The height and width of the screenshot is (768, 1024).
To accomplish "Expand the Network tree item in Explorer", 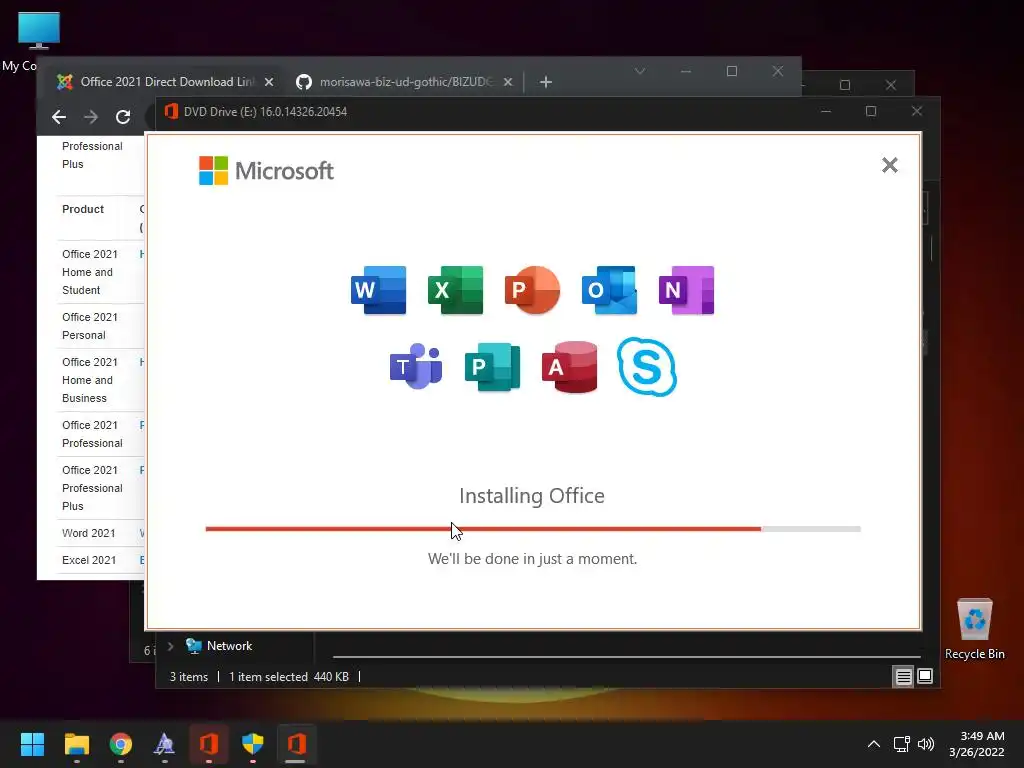I will click(170, 646).
